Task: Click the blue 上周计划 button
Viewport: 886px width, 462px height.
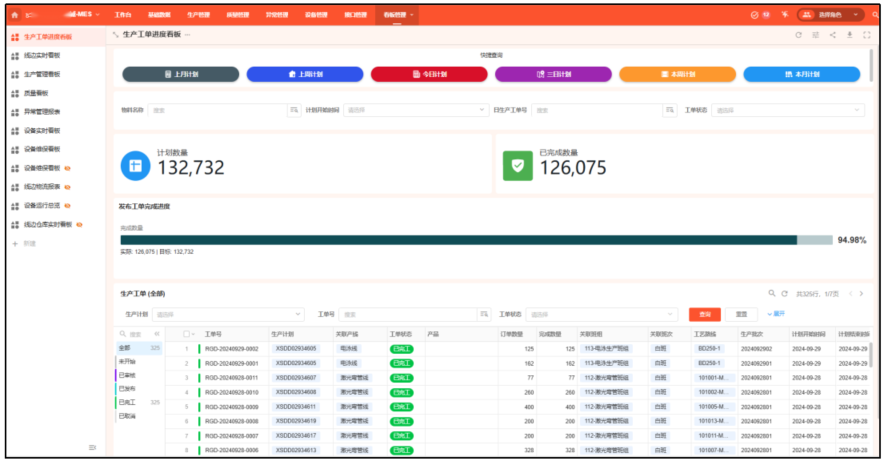Action: [x=305, y=74]
